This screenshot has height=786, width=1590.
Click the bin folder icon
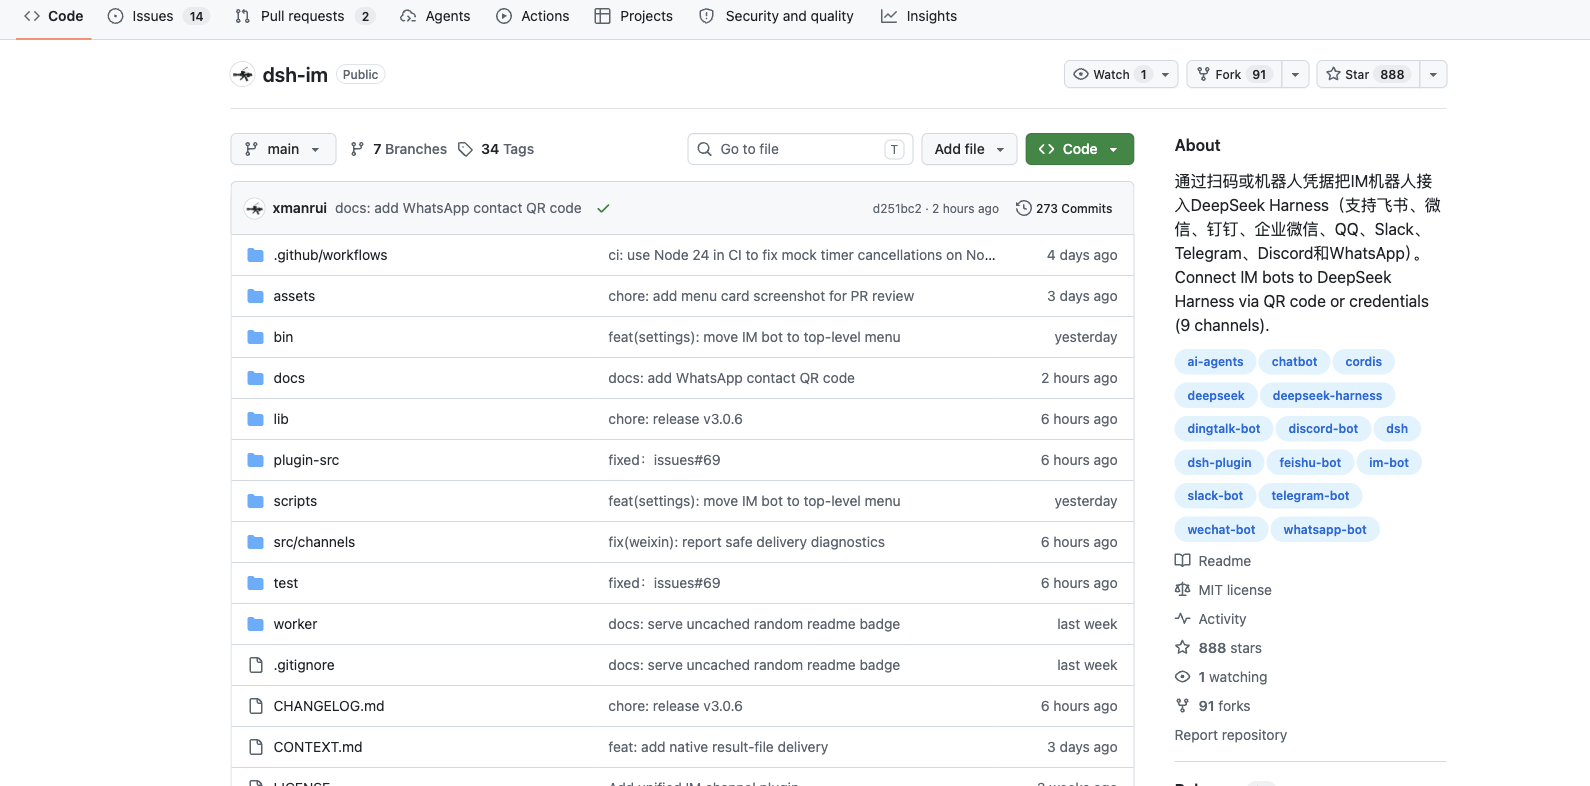click(255, 337)
